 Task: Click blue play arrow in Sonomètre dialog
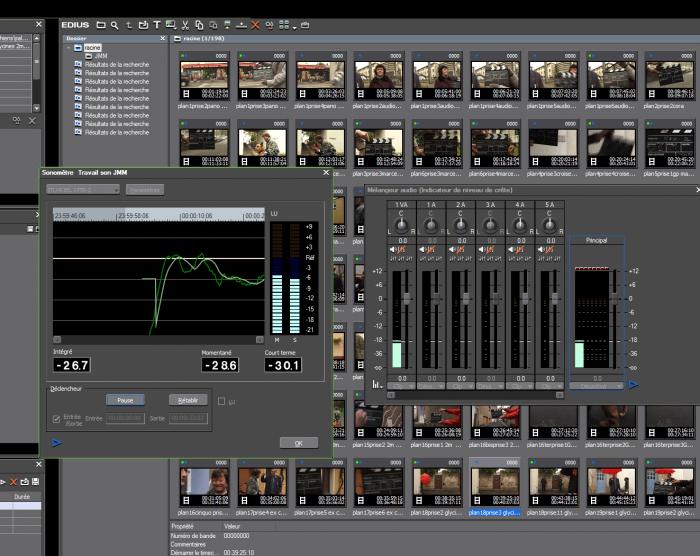pos(56,441)
